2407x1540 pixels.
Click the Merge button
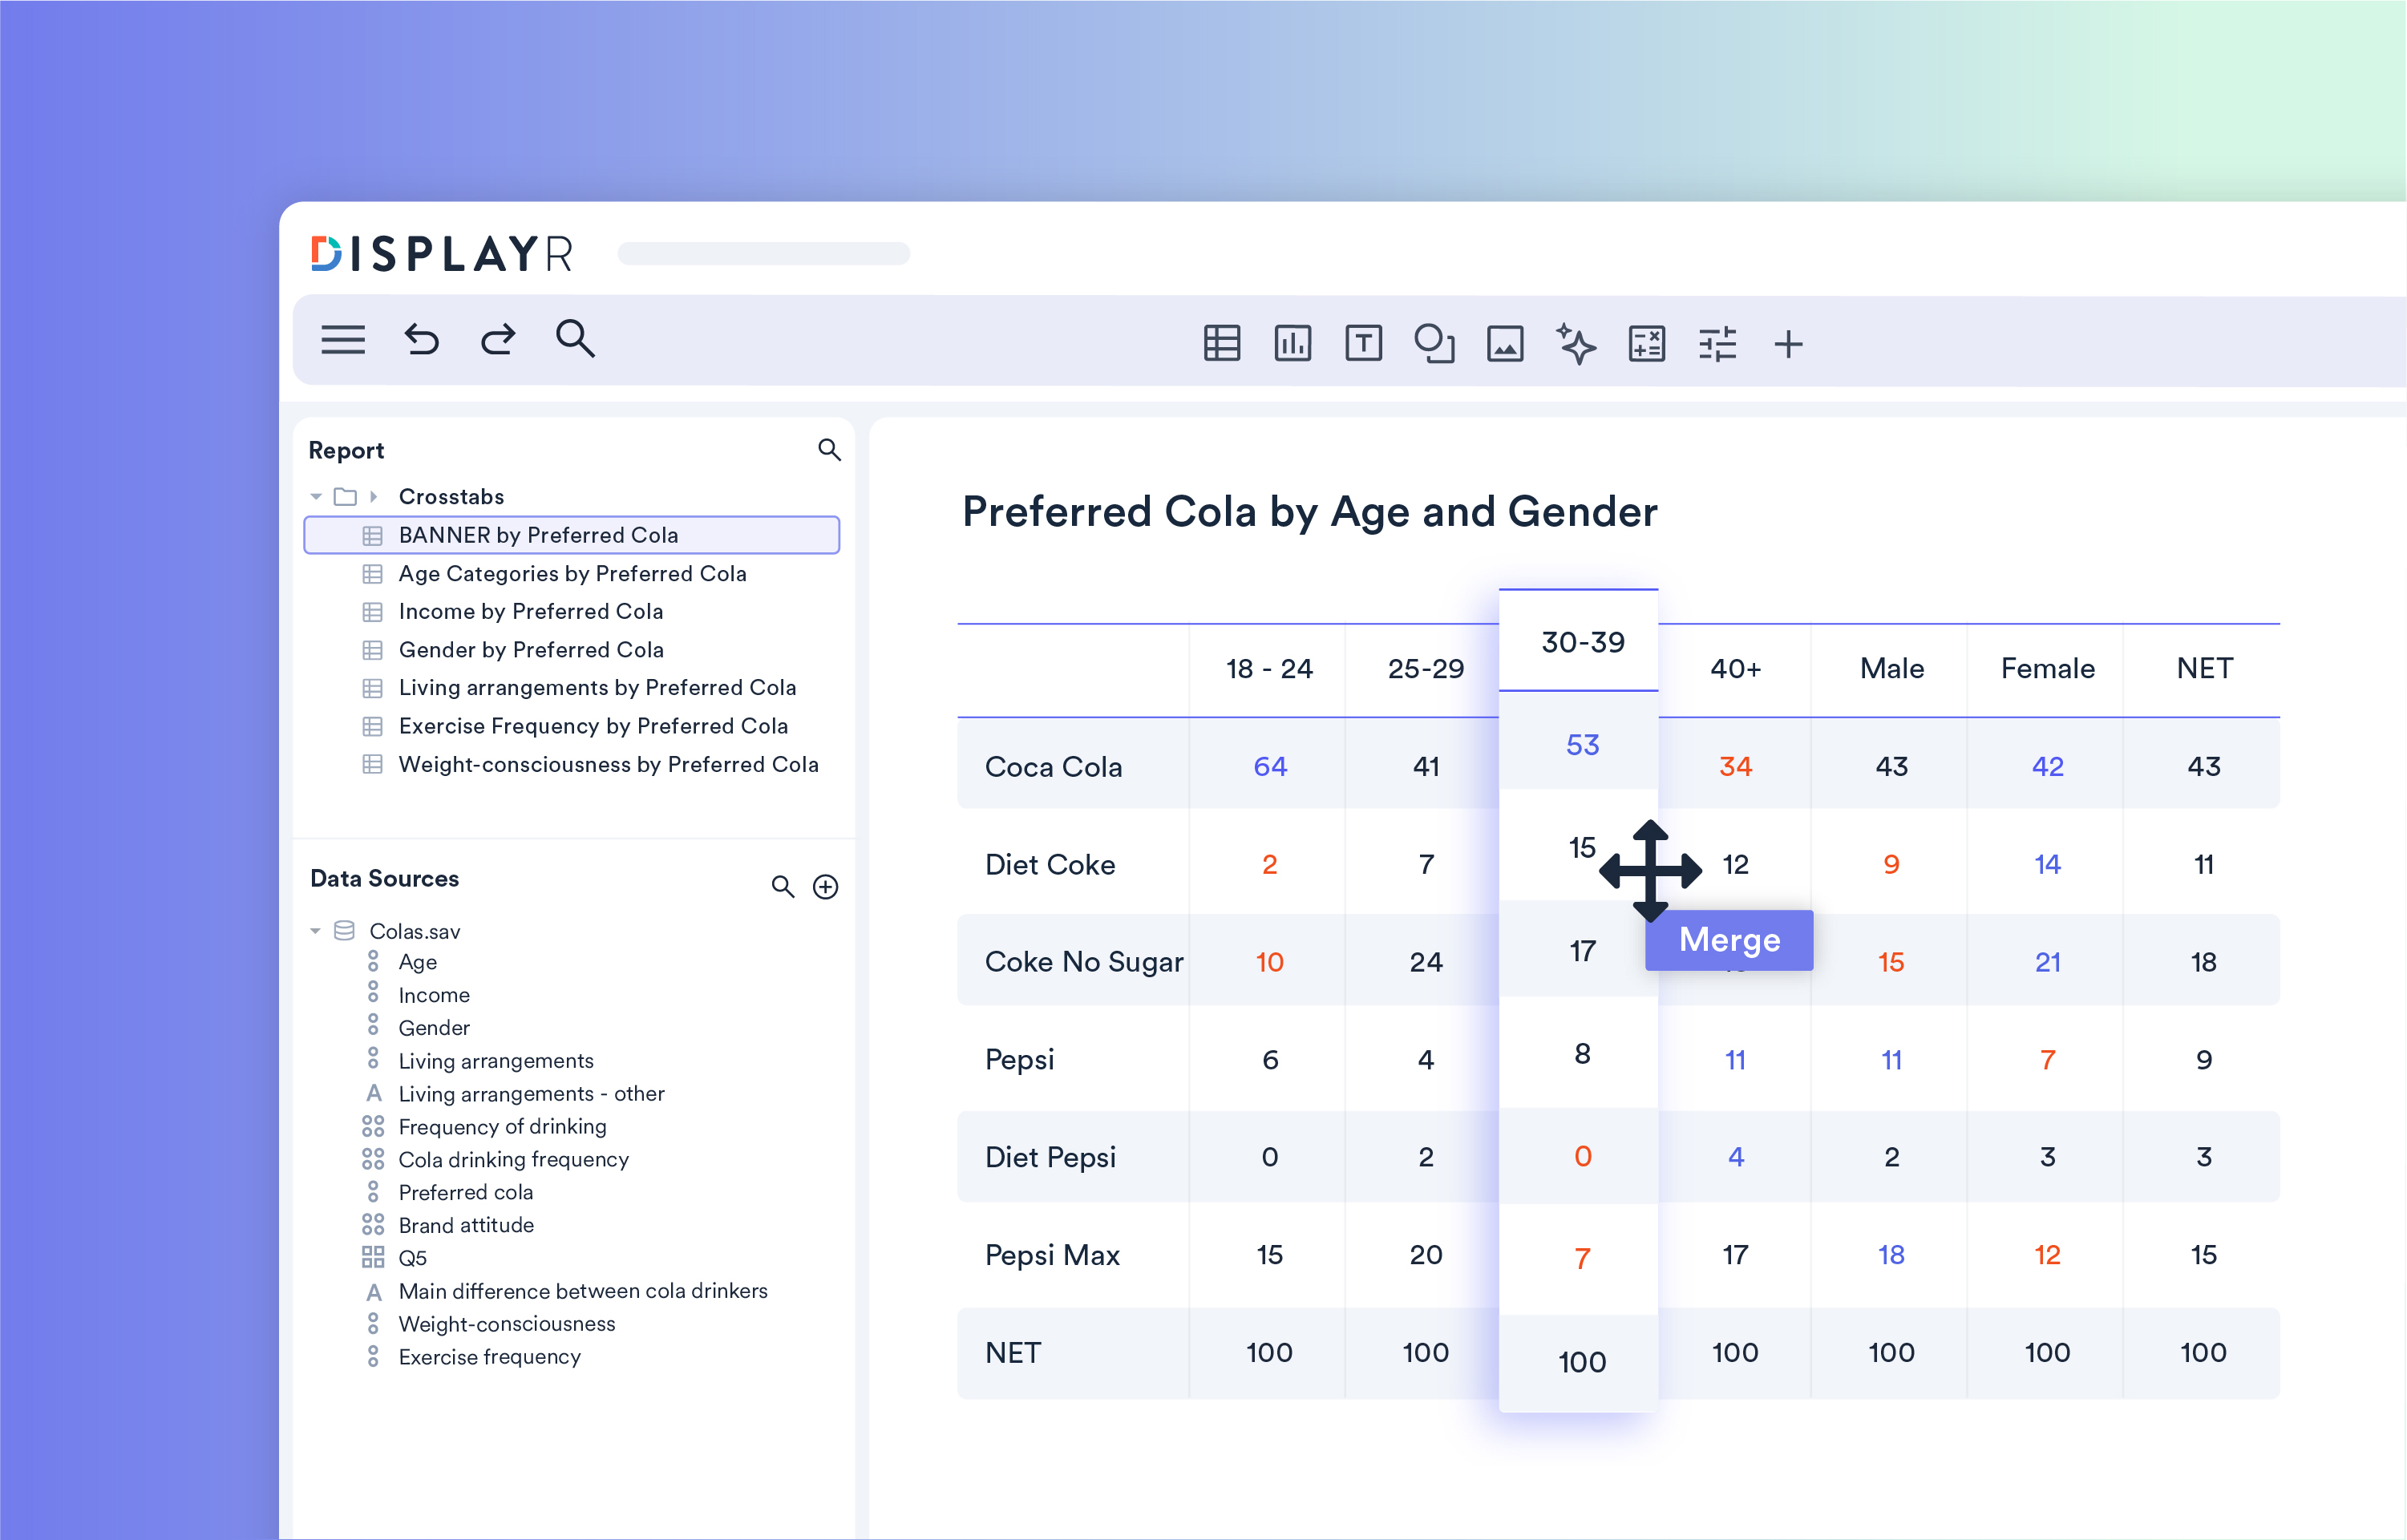(1729, 940)
